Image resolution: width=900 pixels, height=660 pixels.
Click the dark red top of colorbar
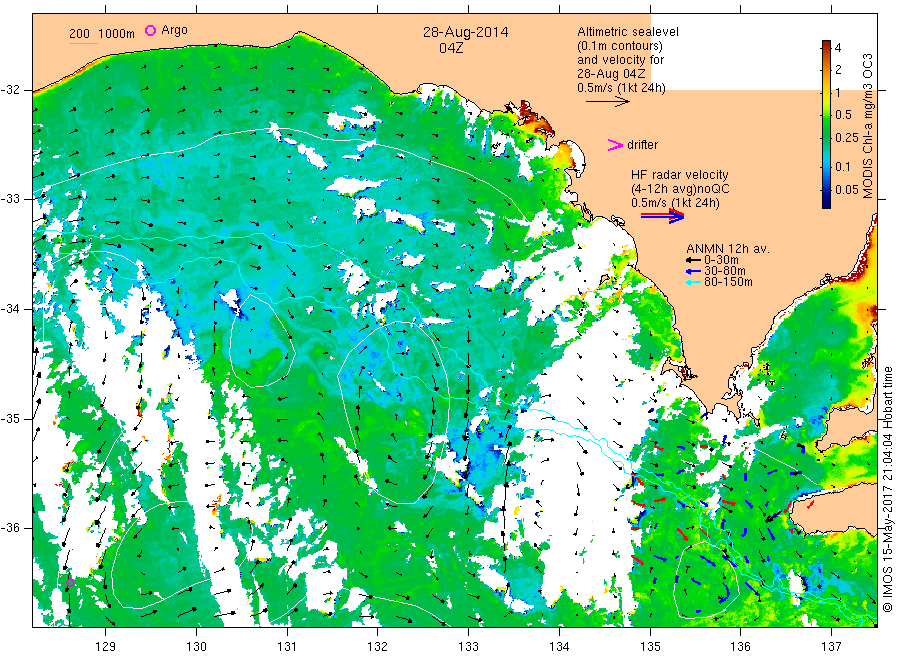point(827,44)
